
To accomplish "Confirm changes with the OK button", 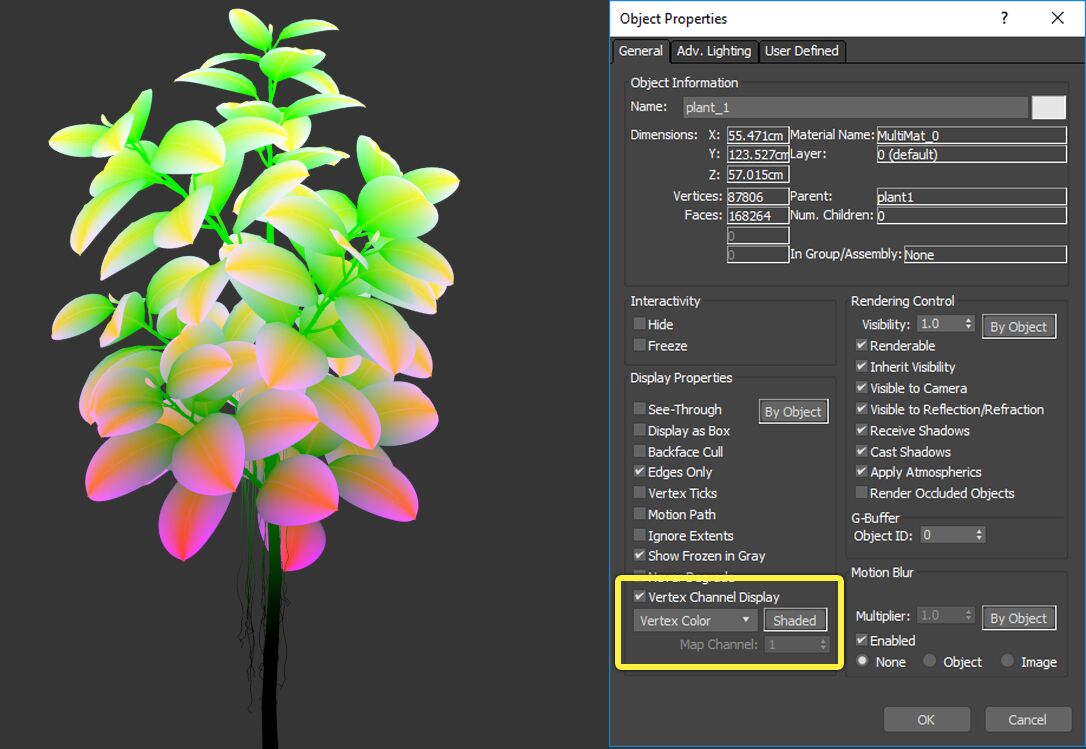I will pos(926,718).
